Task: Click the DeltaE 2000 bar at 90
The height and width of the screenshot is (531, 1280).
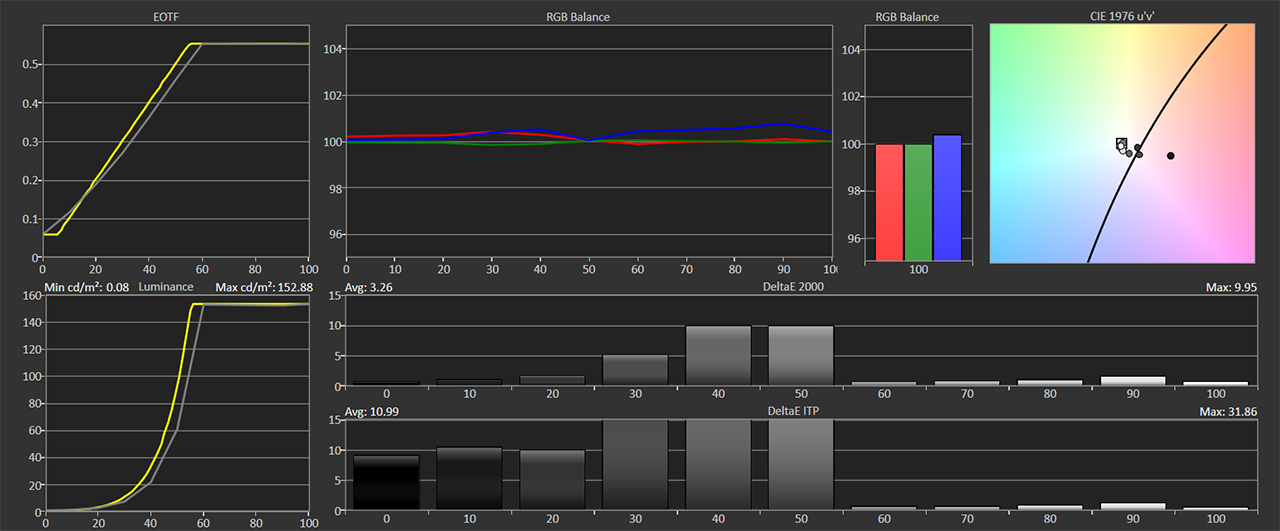Action: coord(1132,381)
